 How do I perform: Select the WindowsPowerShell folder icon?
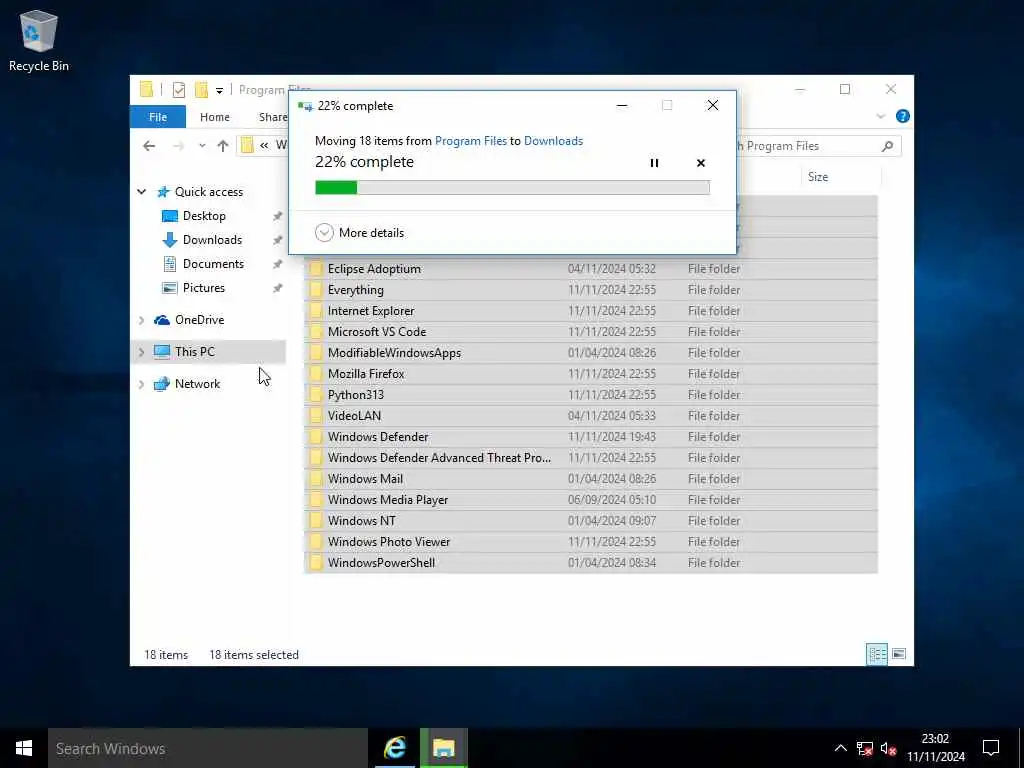[316, 563]
